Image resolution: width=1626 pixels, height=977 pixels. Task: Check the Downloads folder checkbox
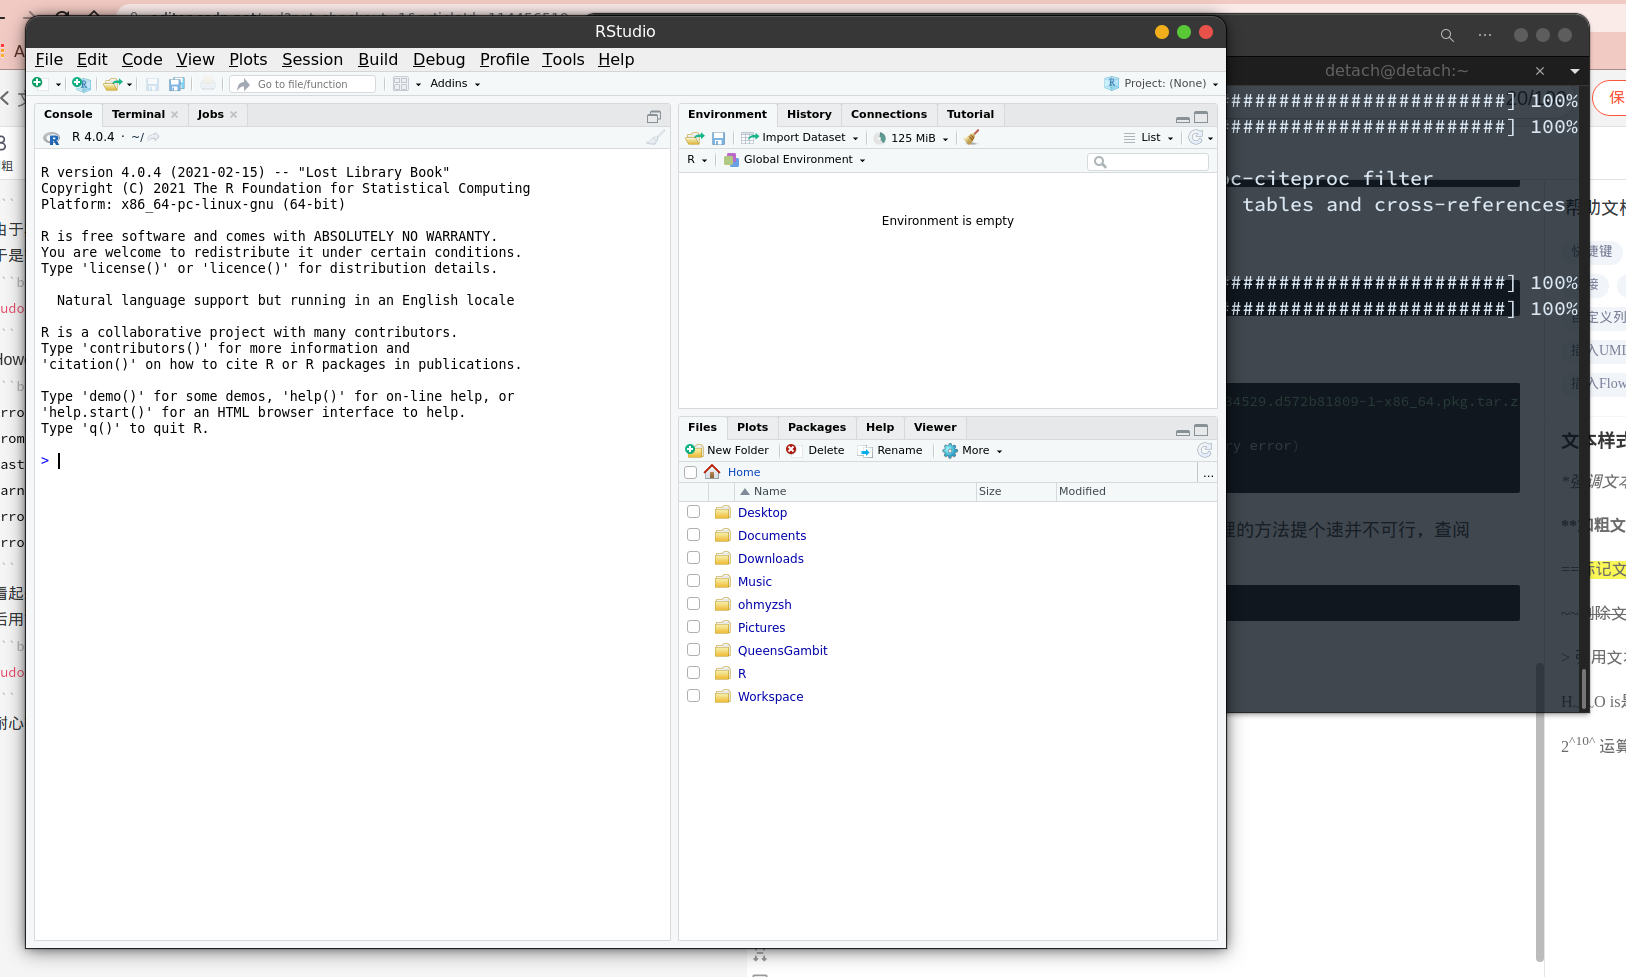tap(693, 557)
